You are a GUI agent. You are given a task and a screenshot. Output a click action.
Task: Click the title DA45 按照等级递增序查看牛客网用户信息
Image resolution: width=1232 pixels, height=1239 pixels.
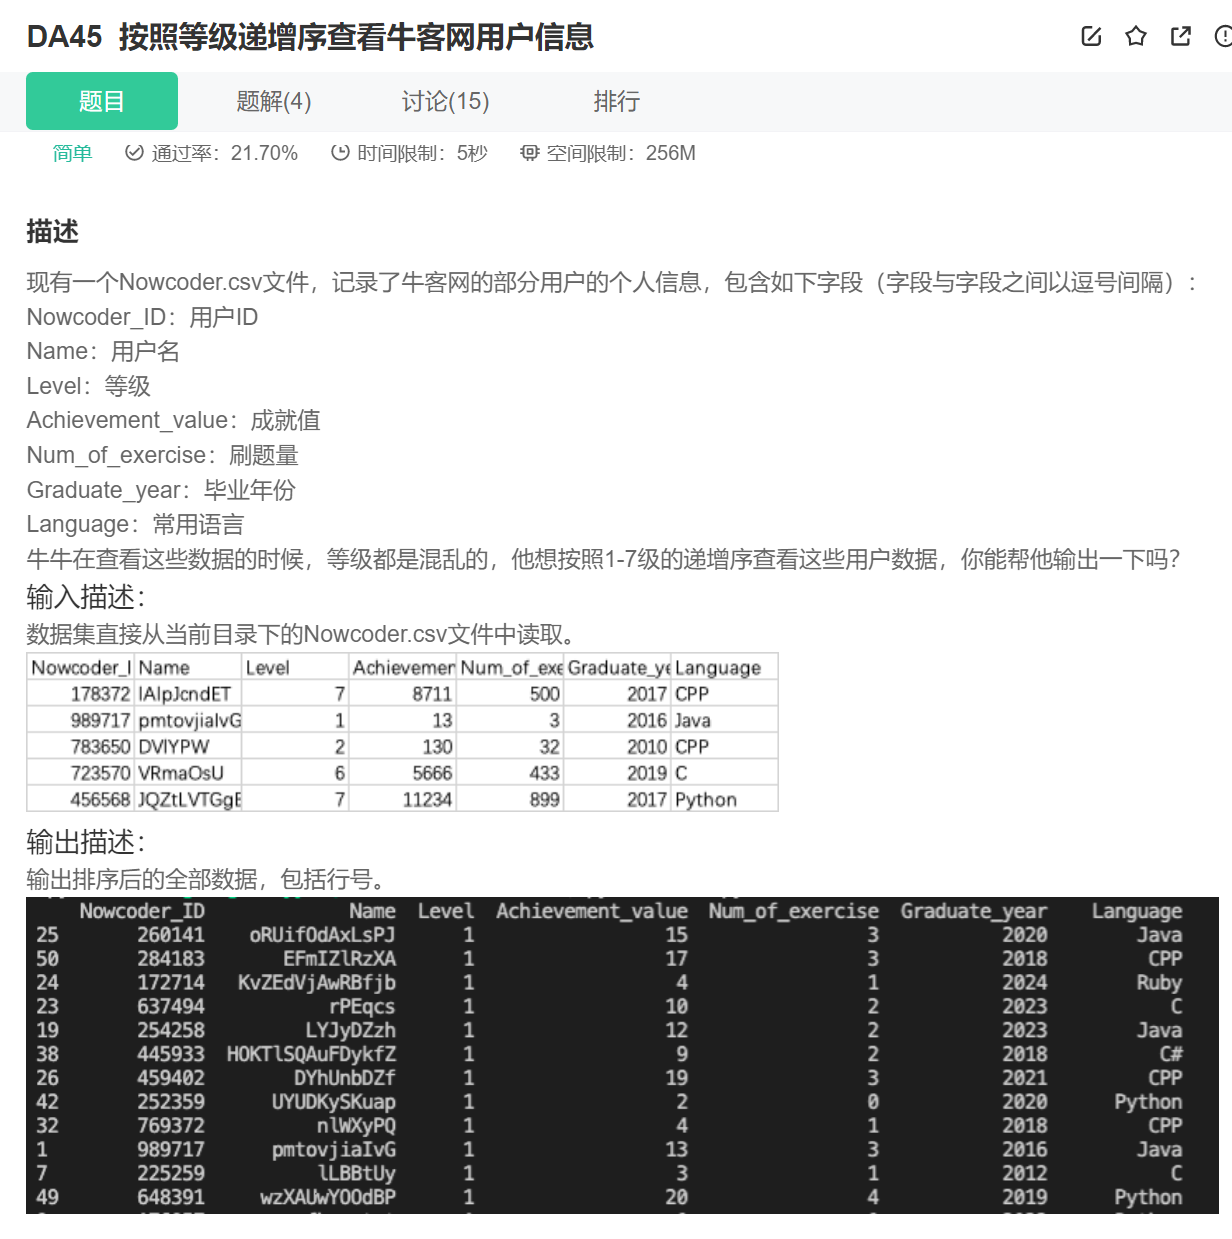coord(310,37)
